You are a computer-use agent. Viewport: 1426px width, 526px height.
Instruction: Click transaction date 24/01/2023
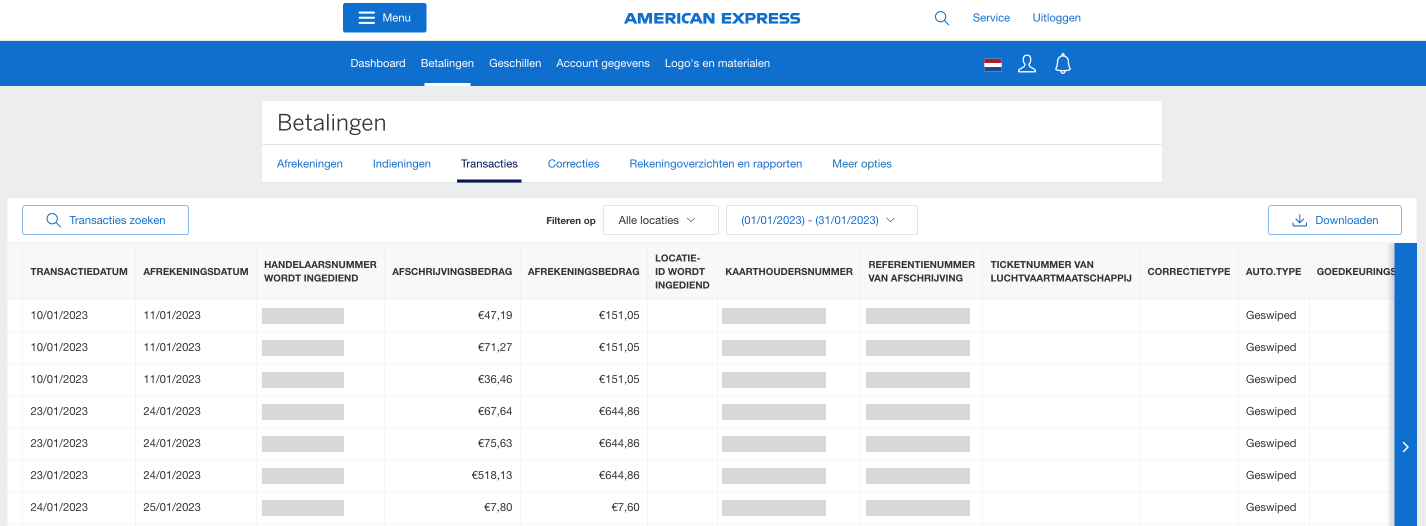tap(59, 507)
